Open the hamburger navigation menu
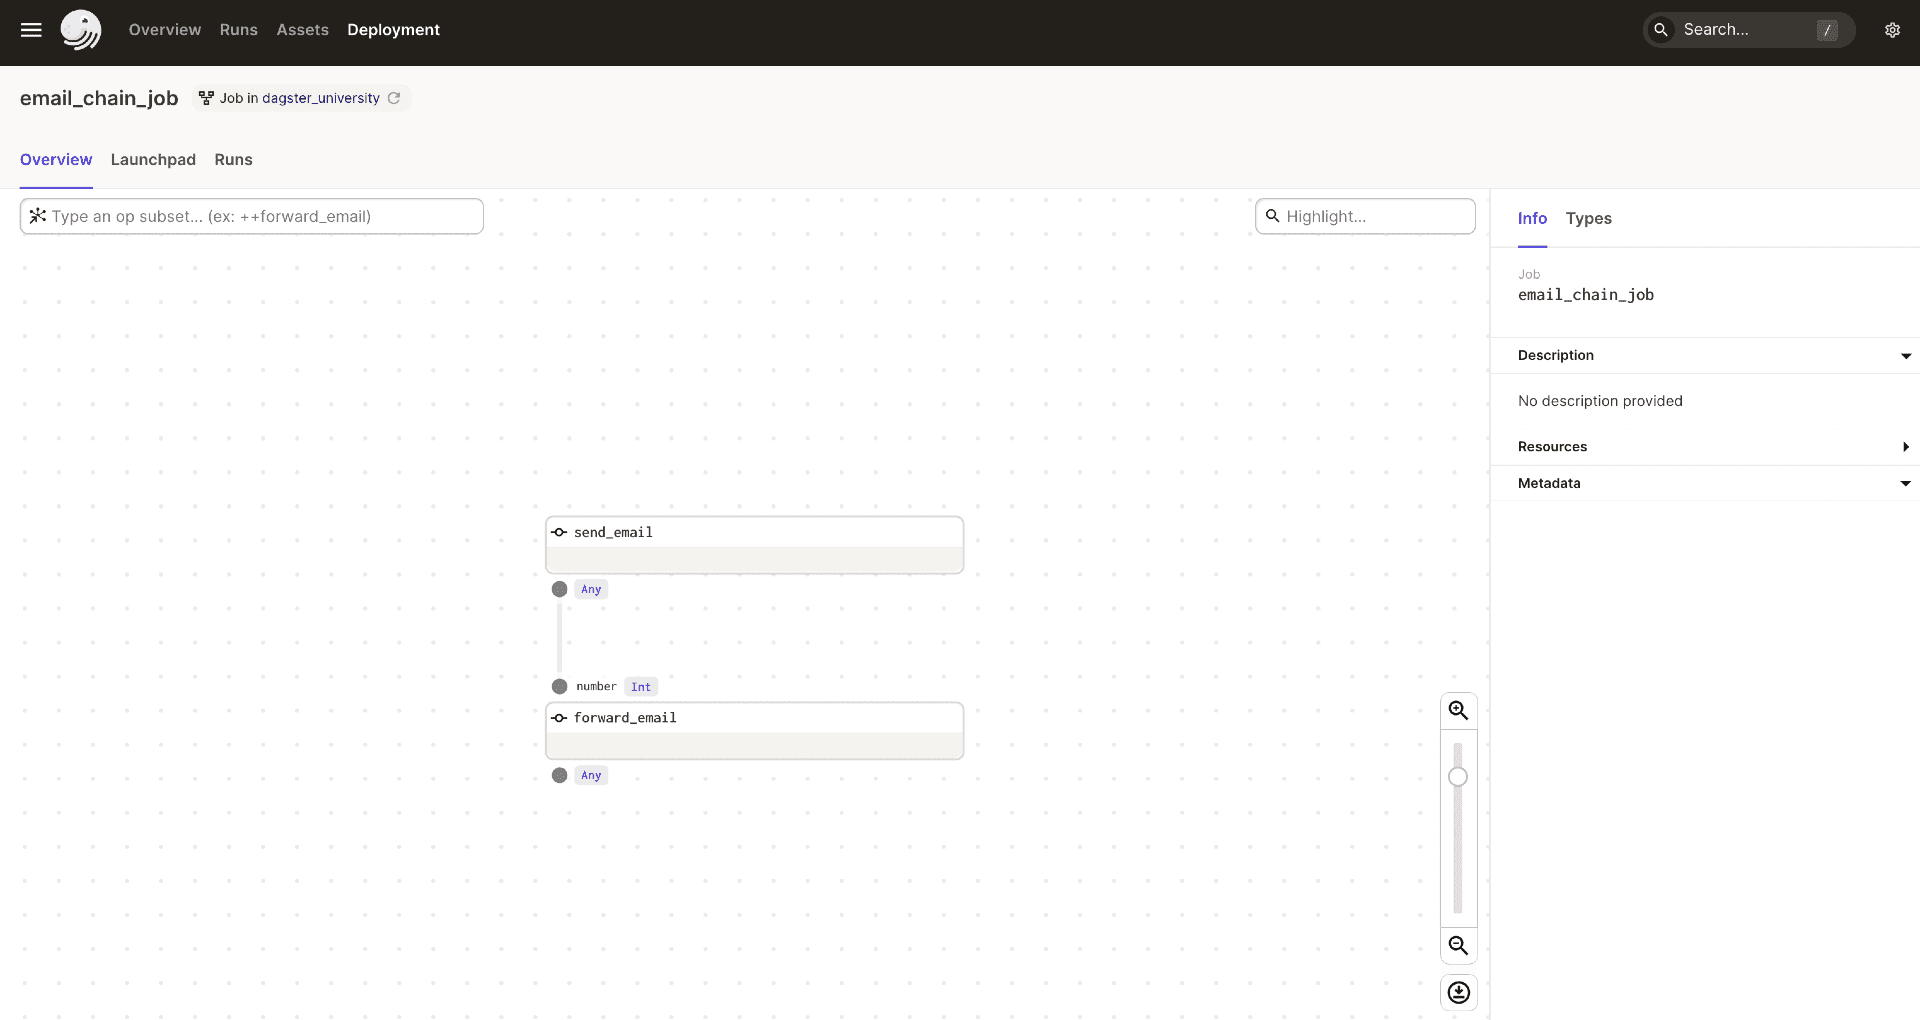 [x=31, y=30]
